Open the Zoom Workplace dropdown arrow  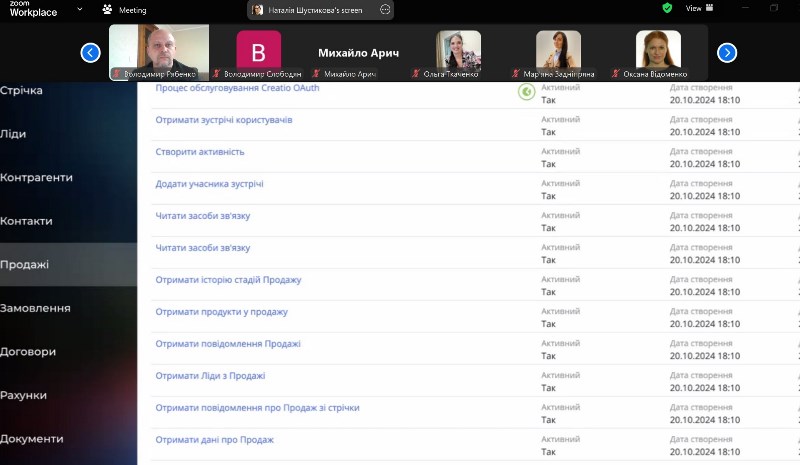coord(80,9)
